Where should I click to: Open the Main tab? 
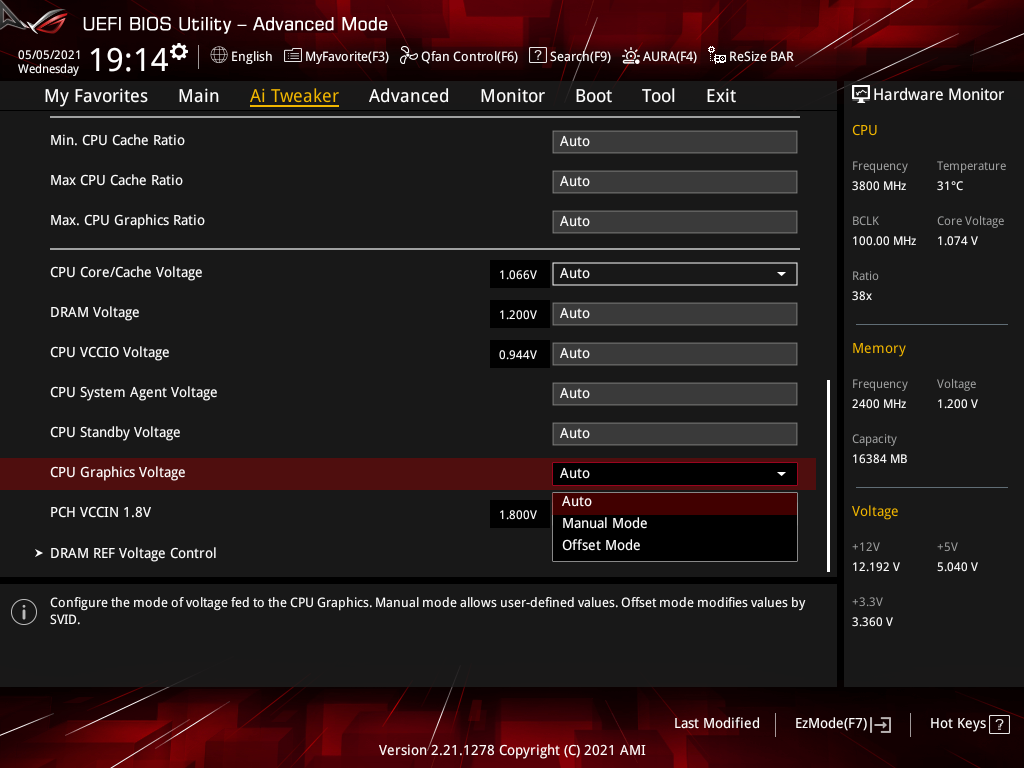point(199,96)
